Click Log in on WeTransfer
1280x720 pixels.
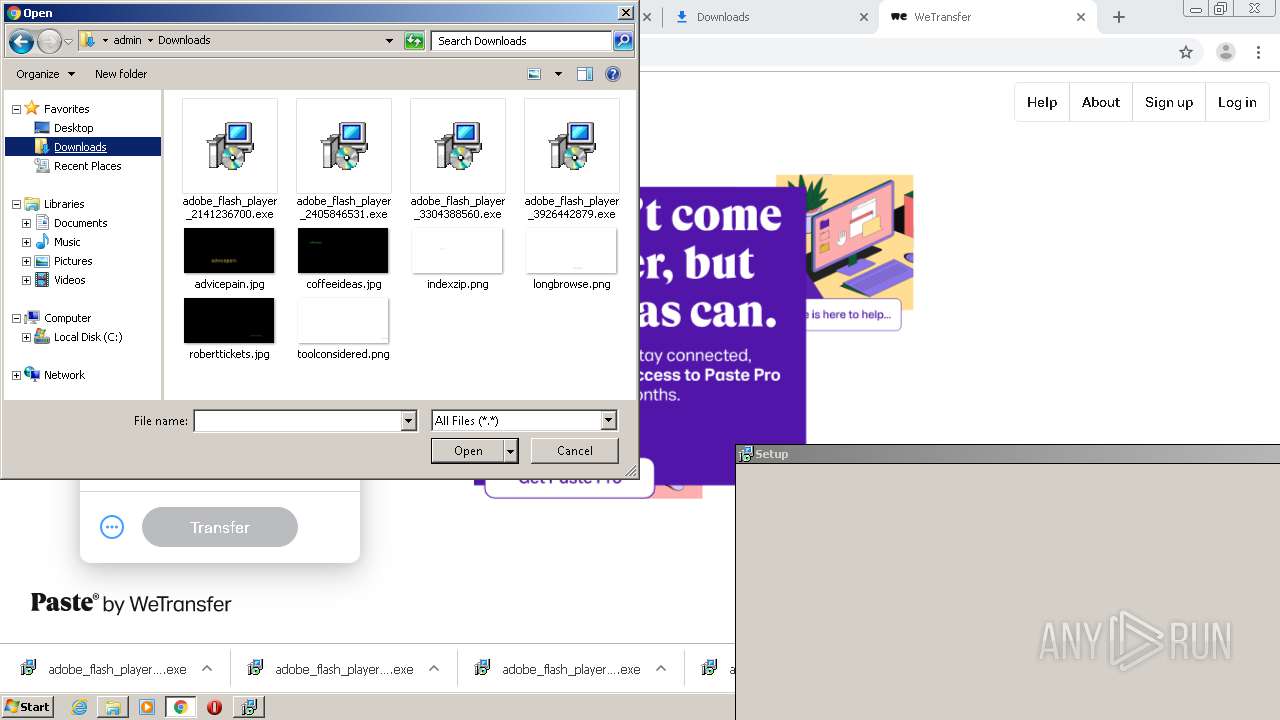tap(1237, 102)
